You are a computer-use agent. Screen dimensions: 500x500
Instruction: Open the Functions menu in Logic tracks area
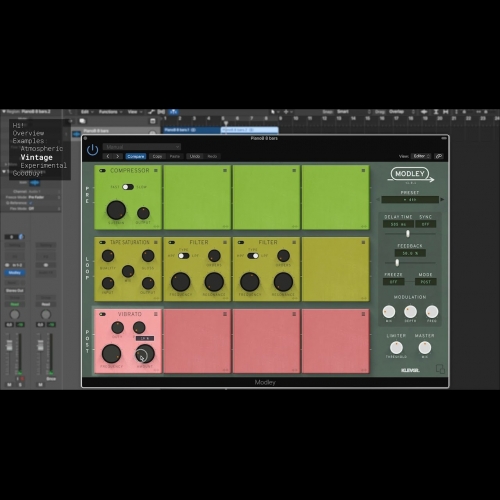coord(110,112)
